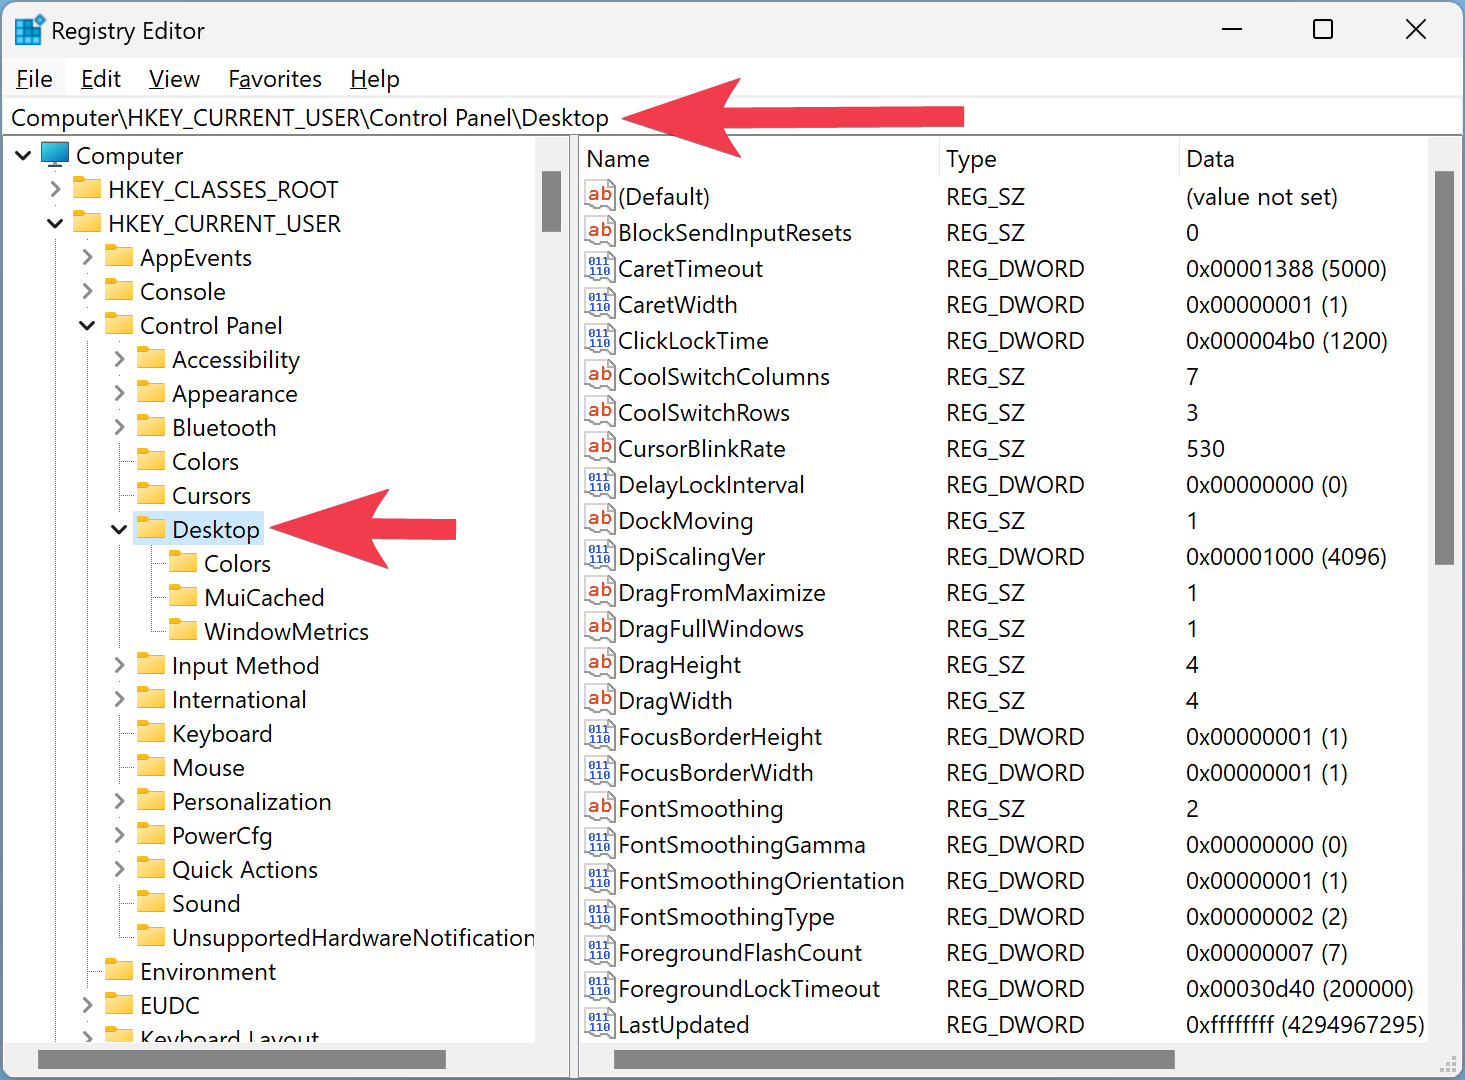The width and height of the screenshot is (1465, 1080).
Task: Expand the Personalization key
Action: tap(119, 801)
